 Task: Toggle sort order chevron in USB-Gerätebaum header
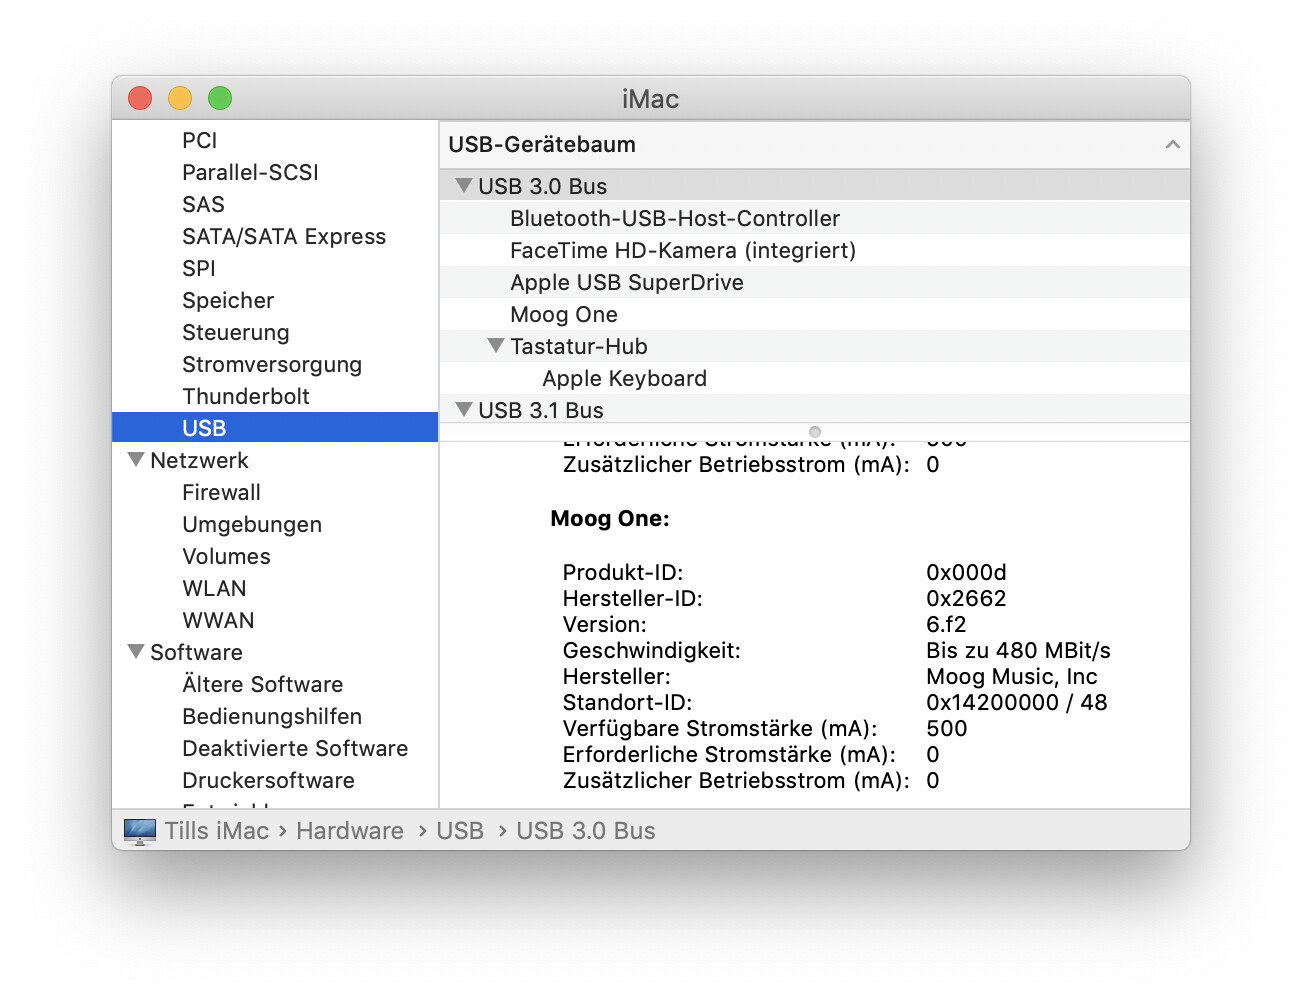[x=1172, y=145]
